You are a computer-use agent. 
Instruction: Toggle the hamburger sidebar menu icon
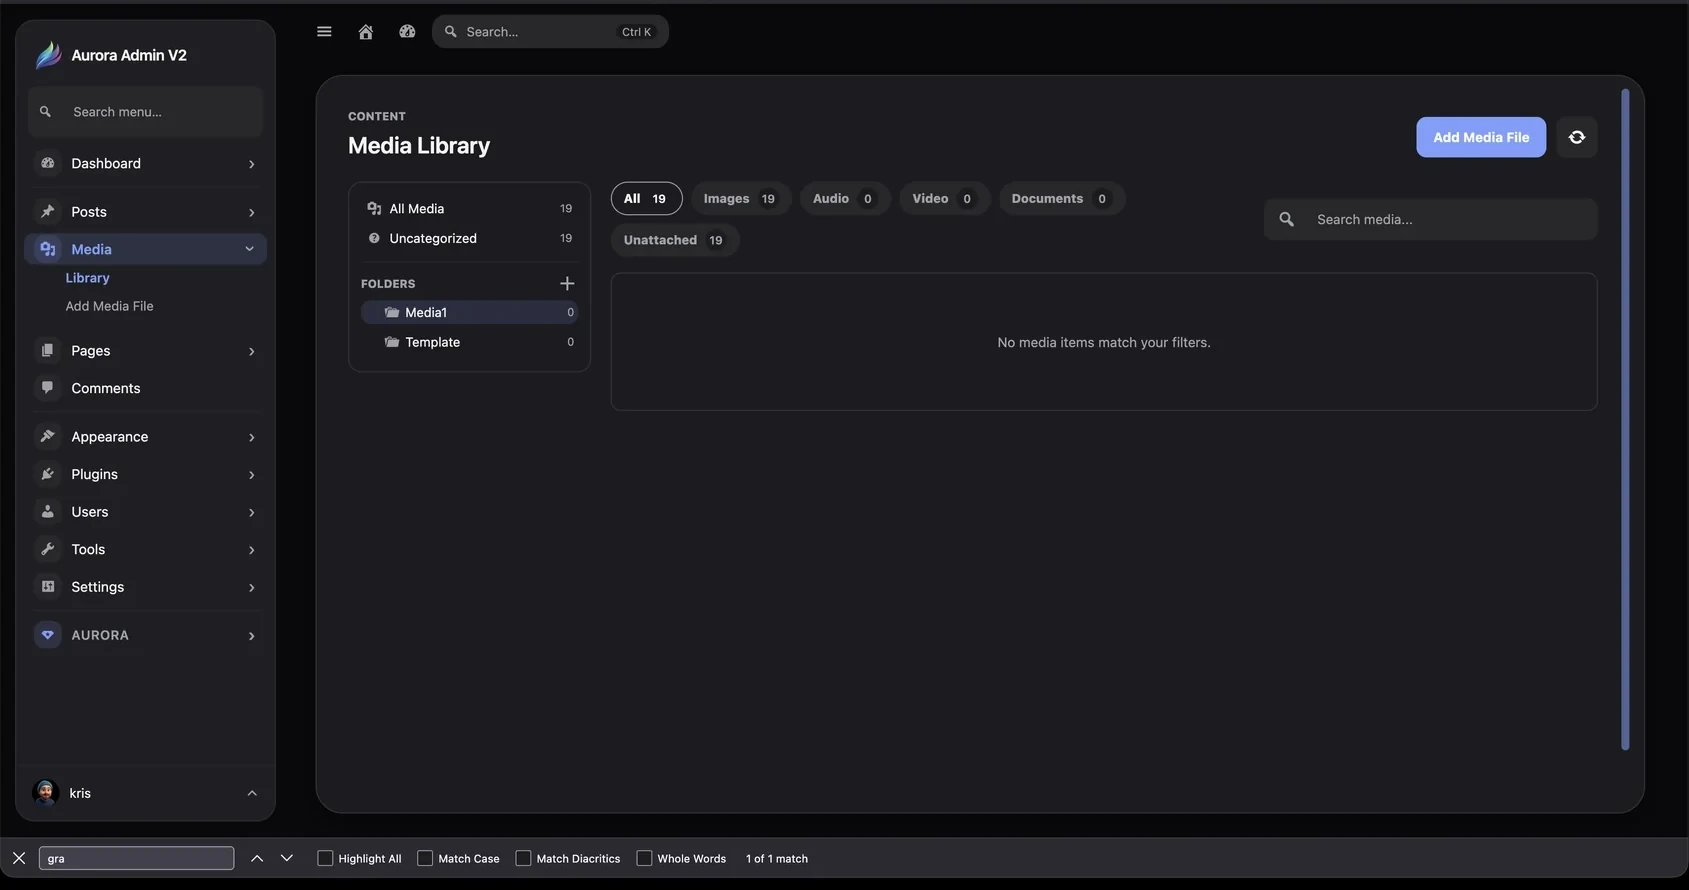click(324, 32)
